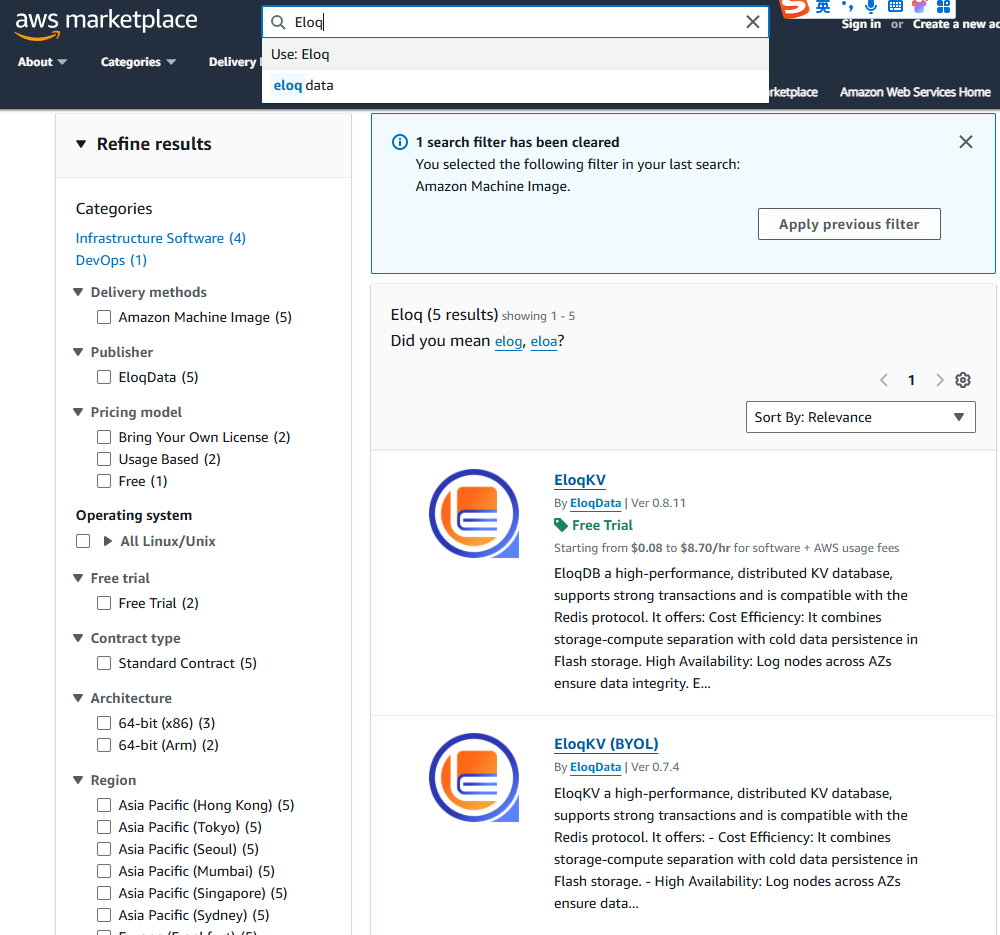Collapse the Free trial section

(x=78, y=578)
